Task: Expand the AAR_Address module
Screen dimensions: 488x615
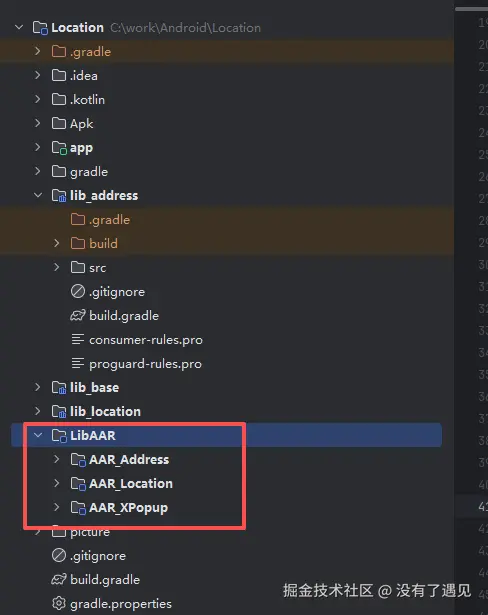Action: [x=56, y=459]
